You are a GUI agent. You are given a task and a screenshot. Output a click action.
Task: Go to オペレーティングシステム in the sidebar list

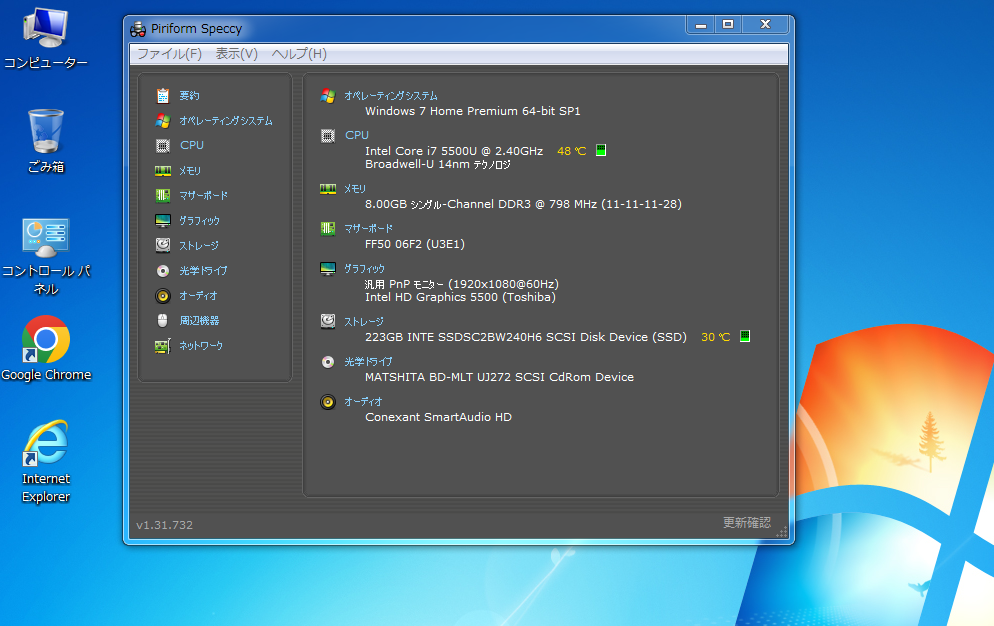(226, 121)
